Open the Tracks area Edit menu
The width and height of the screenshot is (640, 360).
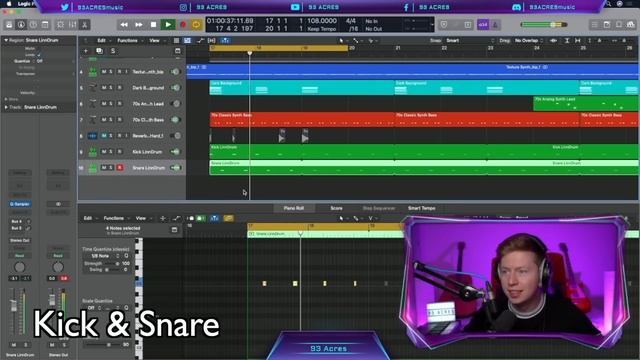(103, 40)
